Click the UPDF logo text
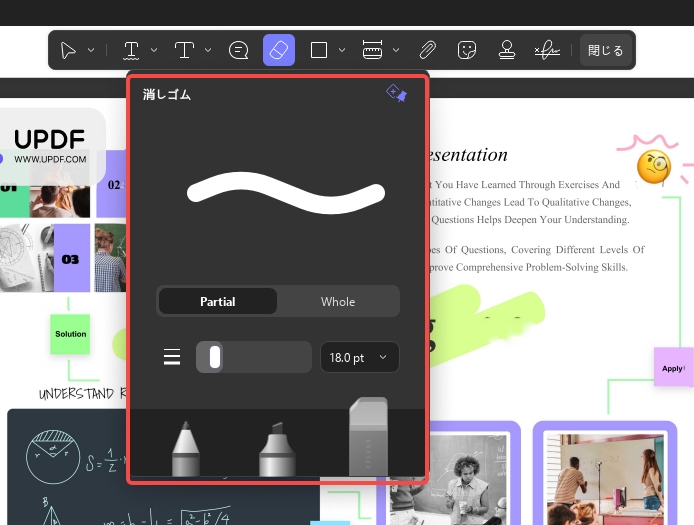694x525 pixels. 49,139
